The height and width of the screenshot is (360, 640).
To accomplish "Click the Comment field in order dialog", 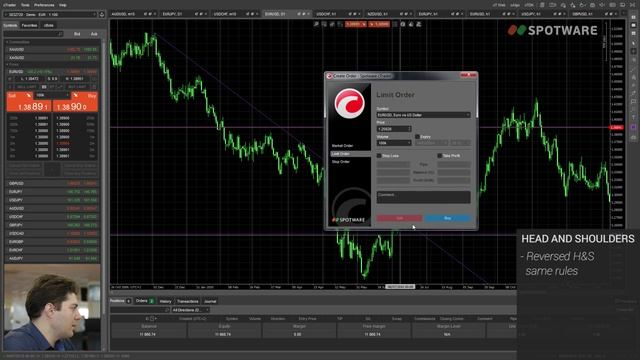I will tap(423, 197).
